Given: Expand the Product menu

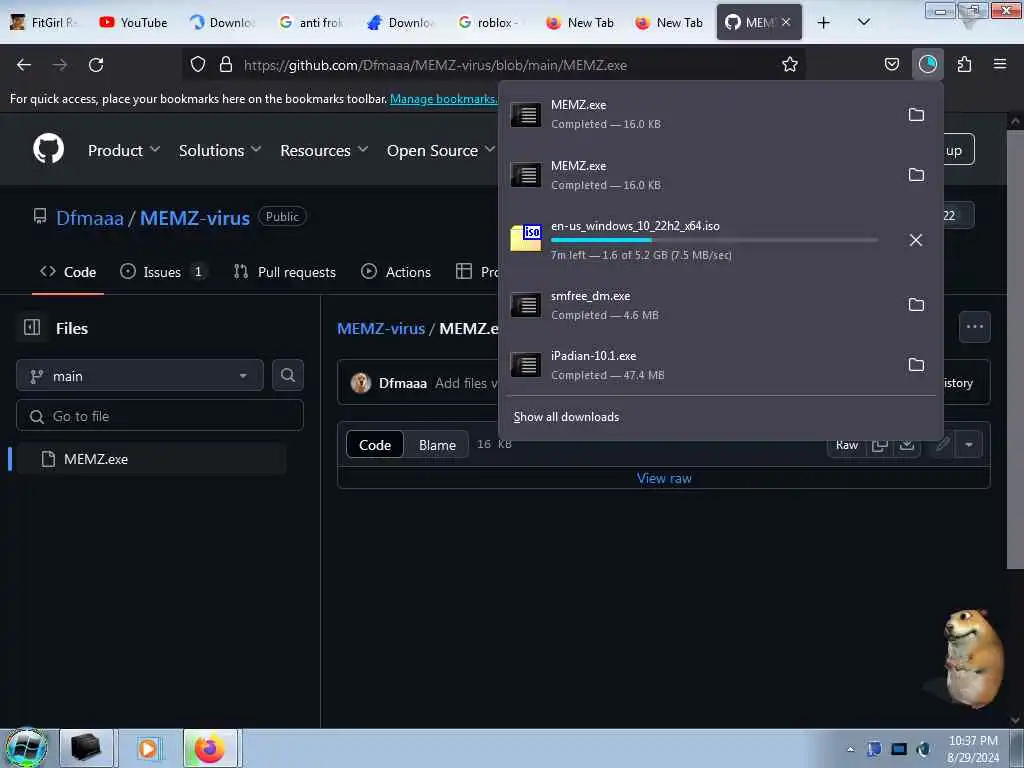Looking at the screenshot, I should pyautogui.click(x=124, y=150).
